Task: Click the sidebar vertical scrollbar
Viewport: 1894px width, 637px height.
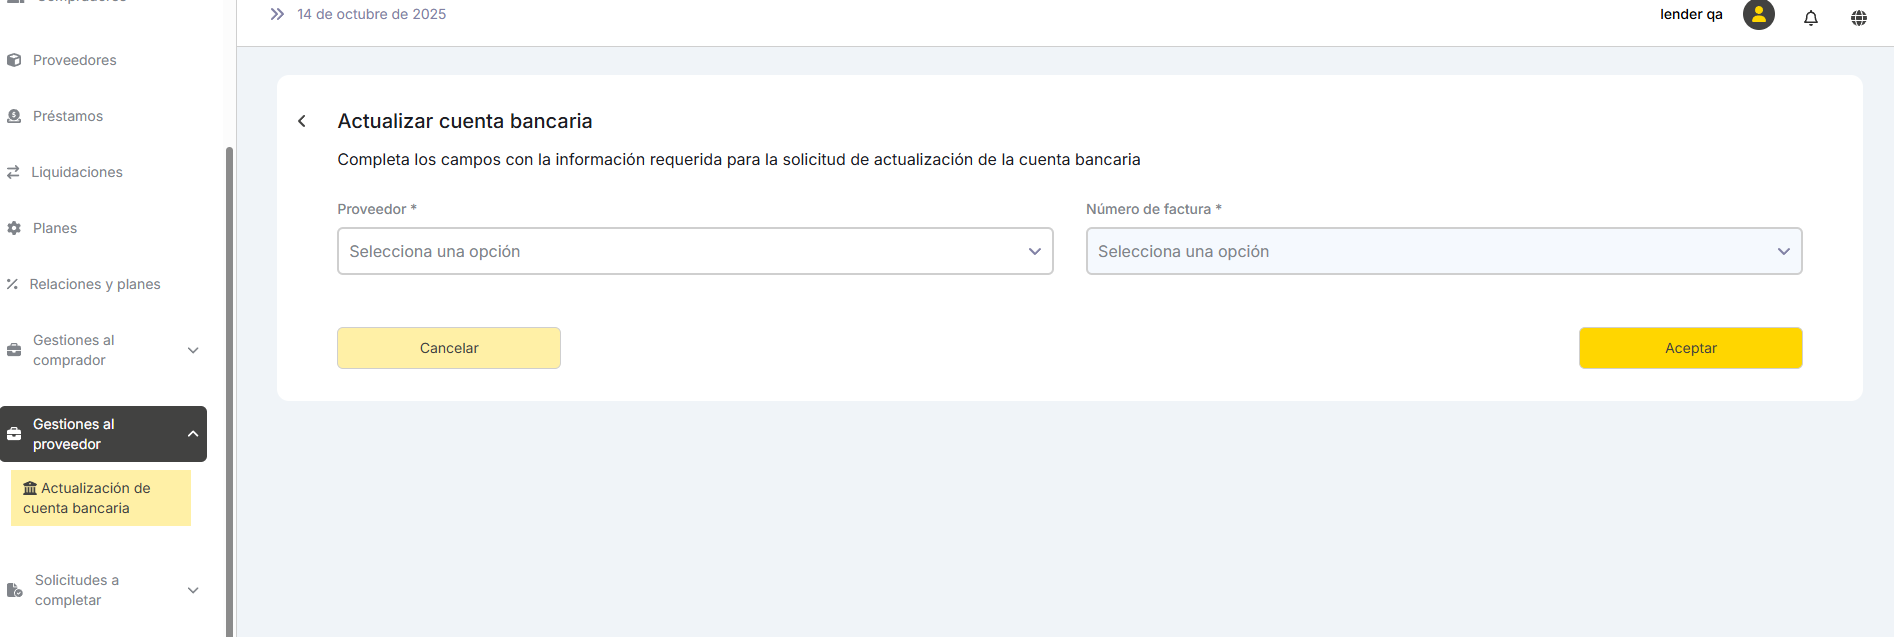Action: (229, 390)
